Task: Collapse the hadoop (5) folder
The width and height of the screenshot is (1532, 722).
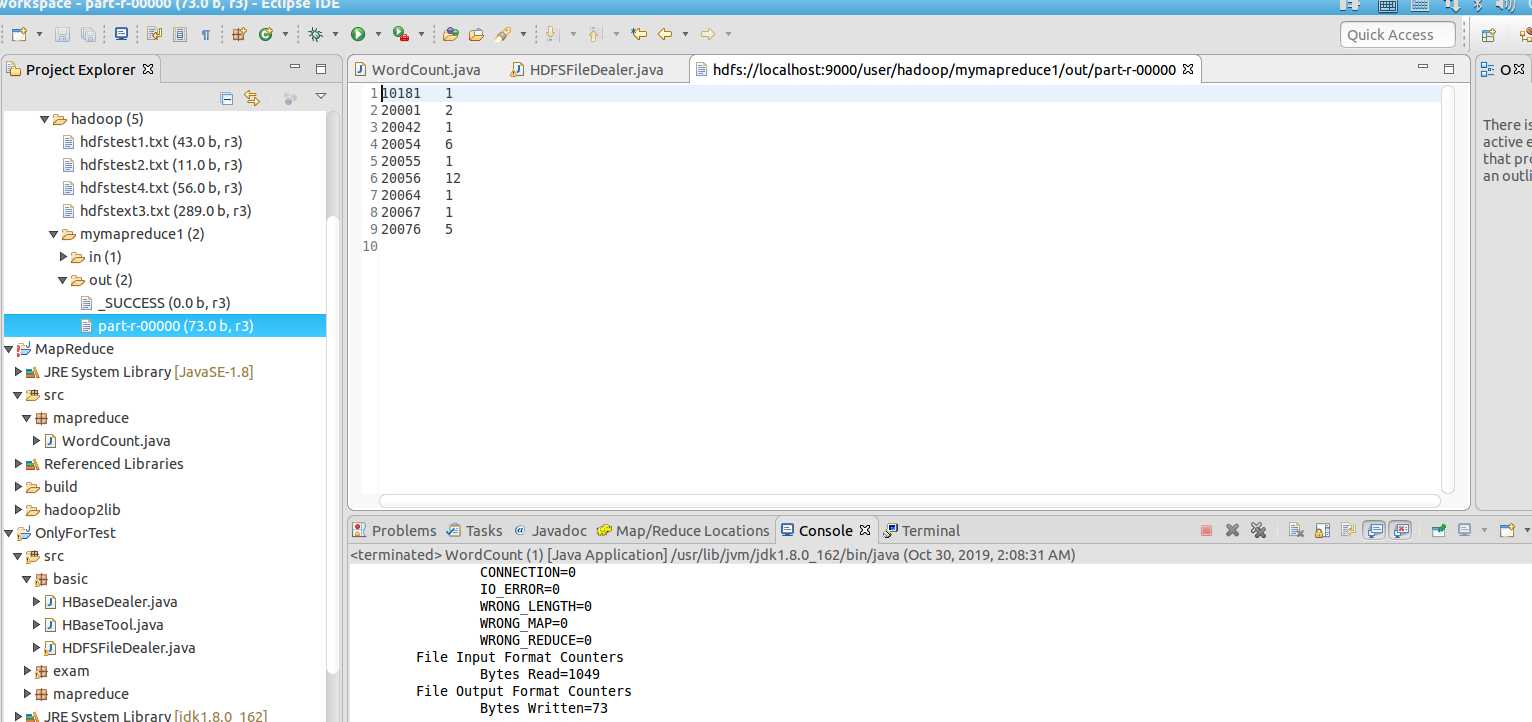Action: [x=45, y=119]
